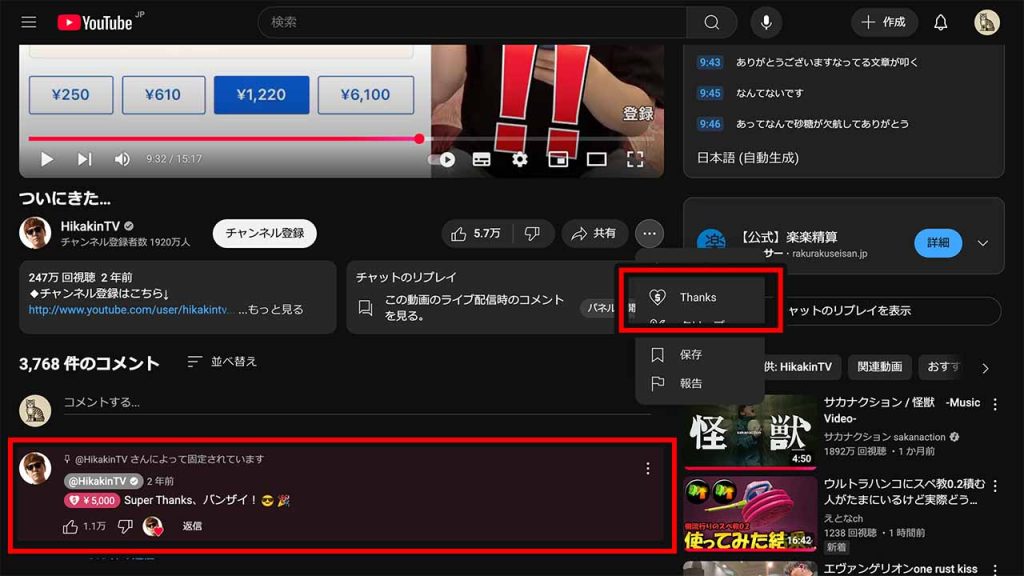This screenshot has width=1024, height=576.
Task: Jump to transcript timestamp 9:45
Action: pos(709,93)
